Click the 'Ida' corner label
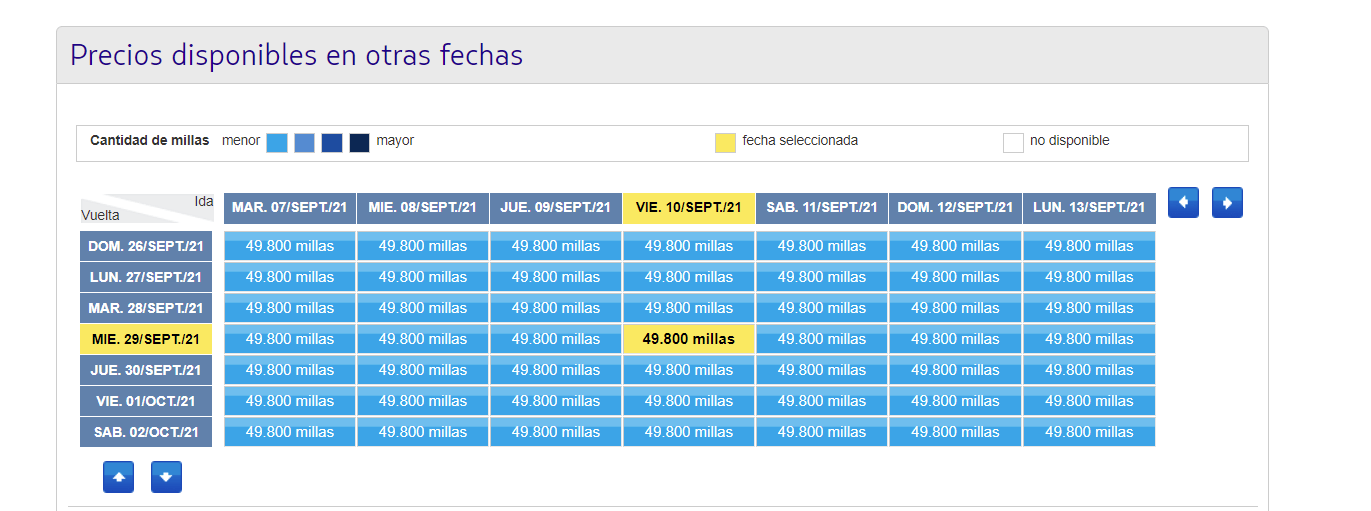This screenshot has height=511, width=1371. click(x=204, y=201)
